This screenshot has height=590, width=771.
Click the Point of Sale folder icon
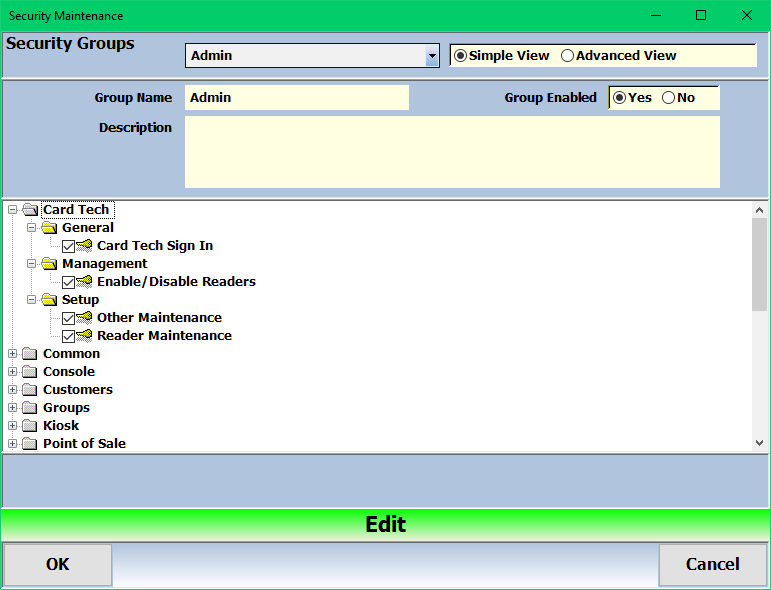(30, 444)
